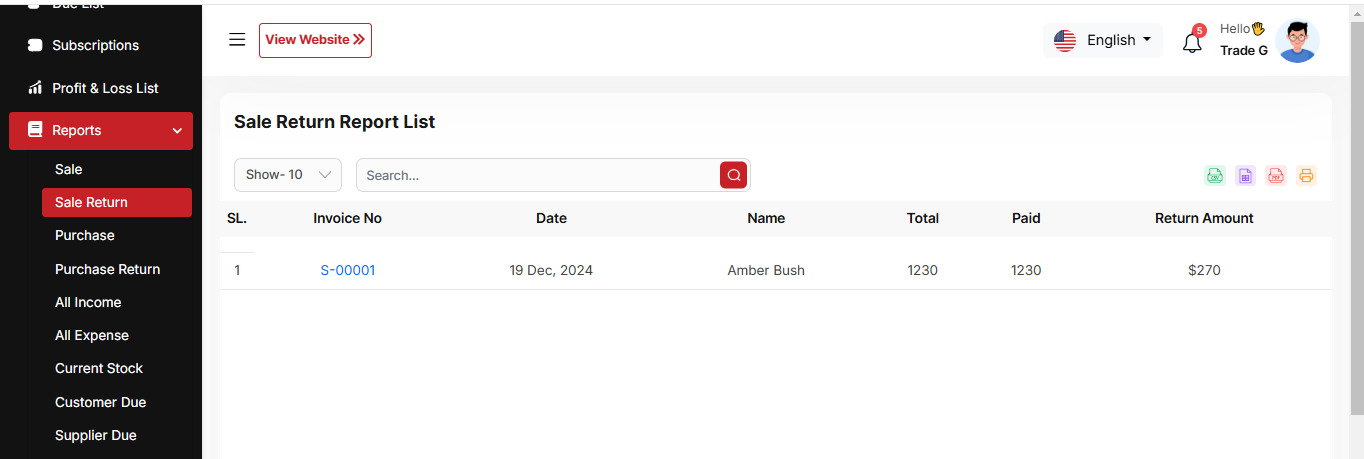Open the Customer Due report

point(100,402)
